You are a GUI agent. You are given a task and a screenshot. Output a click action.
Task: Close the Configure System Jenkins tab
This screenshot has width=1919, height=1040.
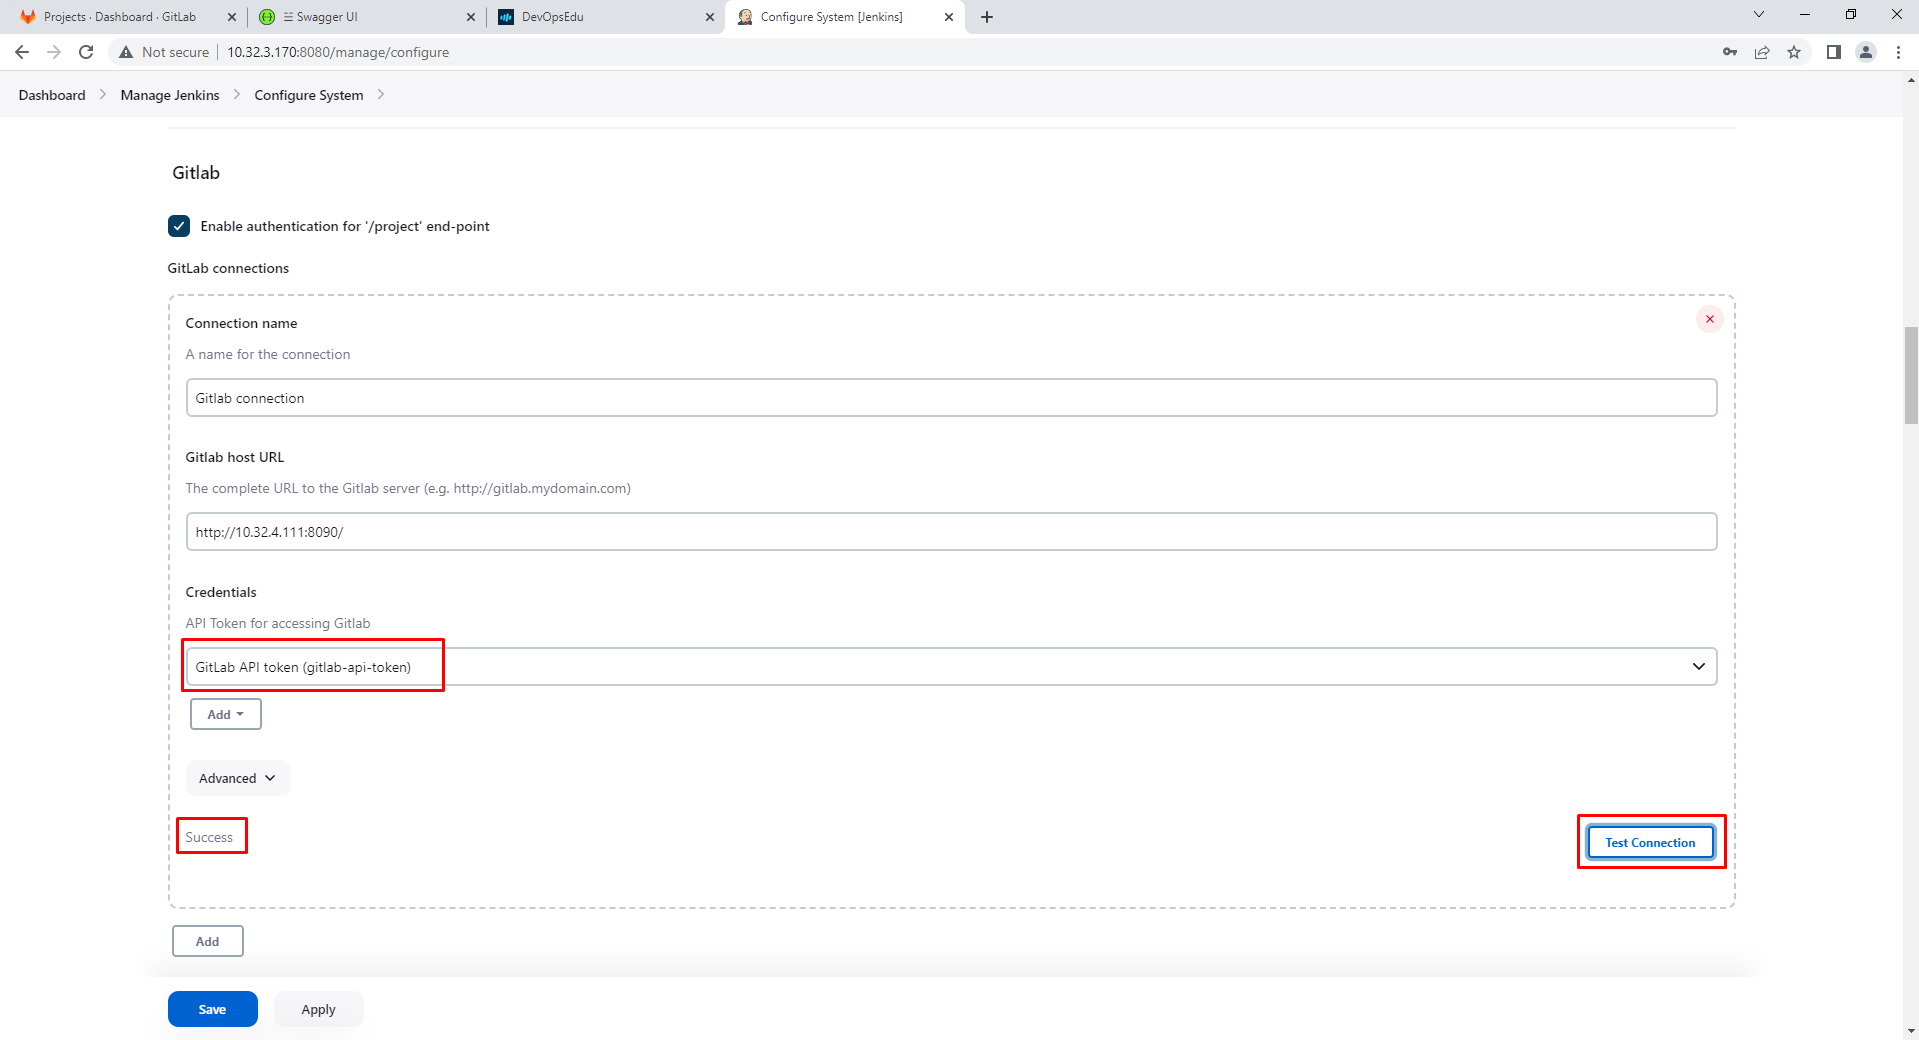949,17
